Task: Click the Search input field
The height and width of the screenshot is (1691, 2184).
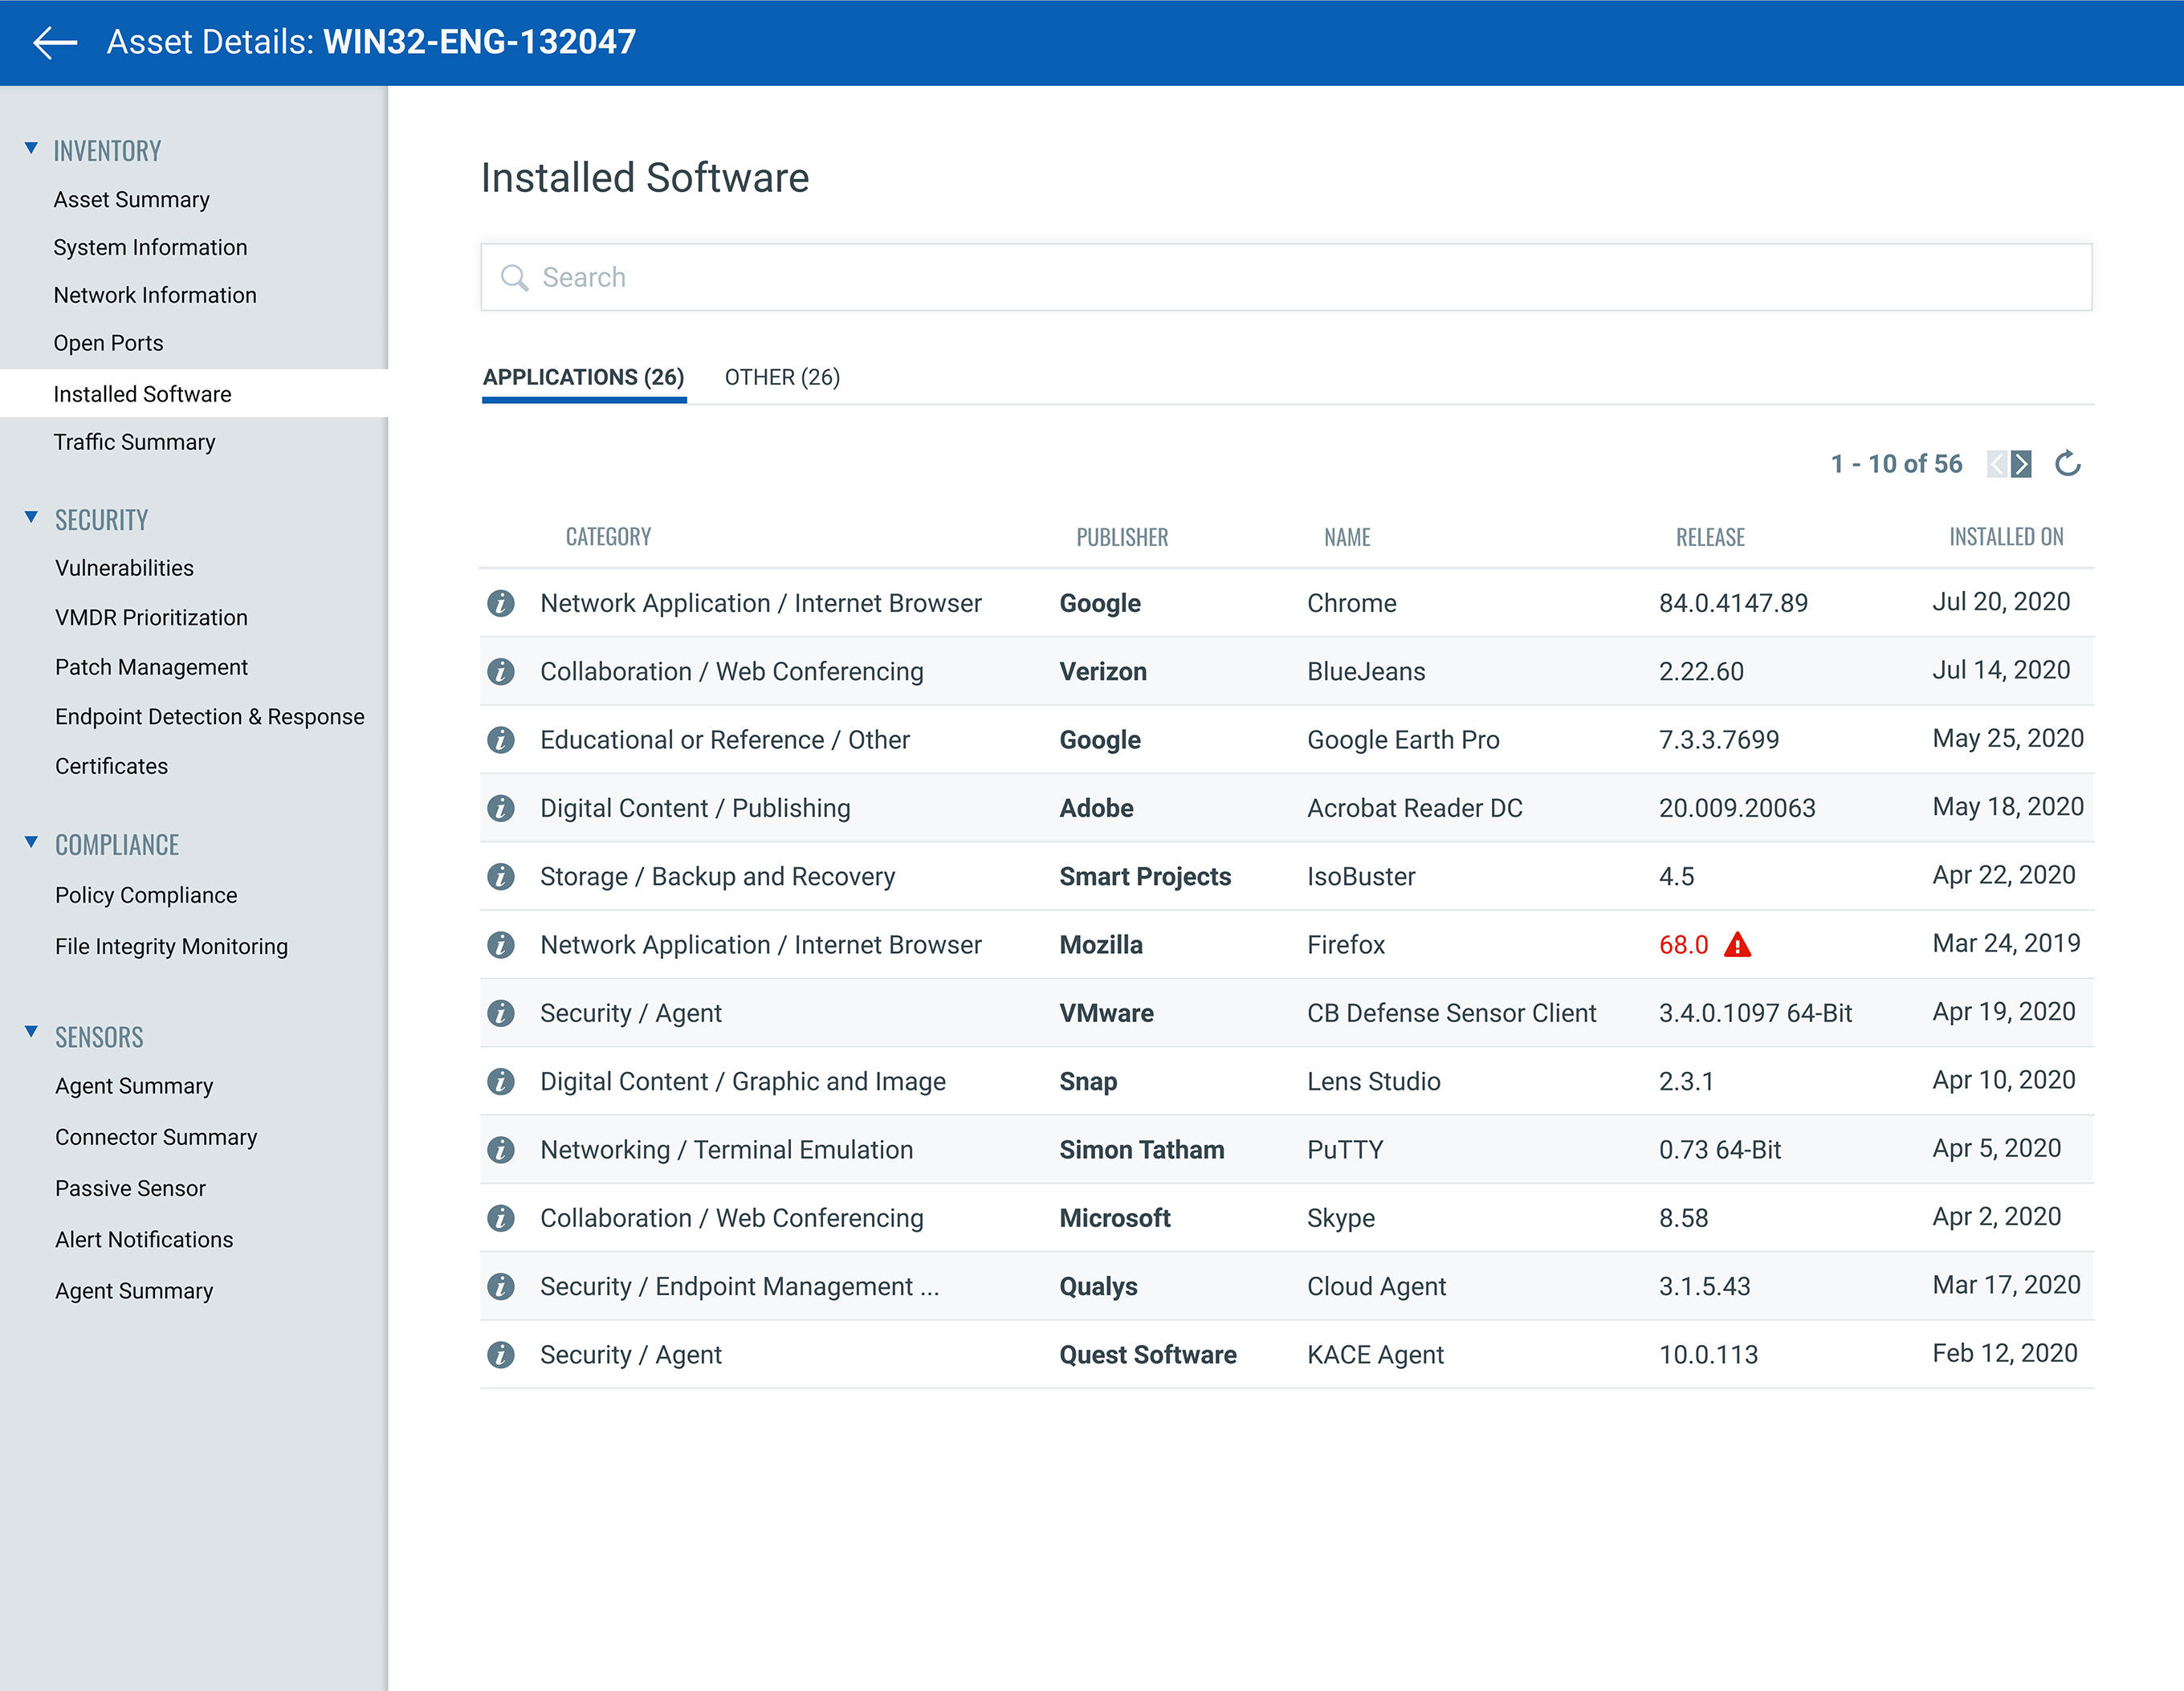Action: [x=1285, y=277]
